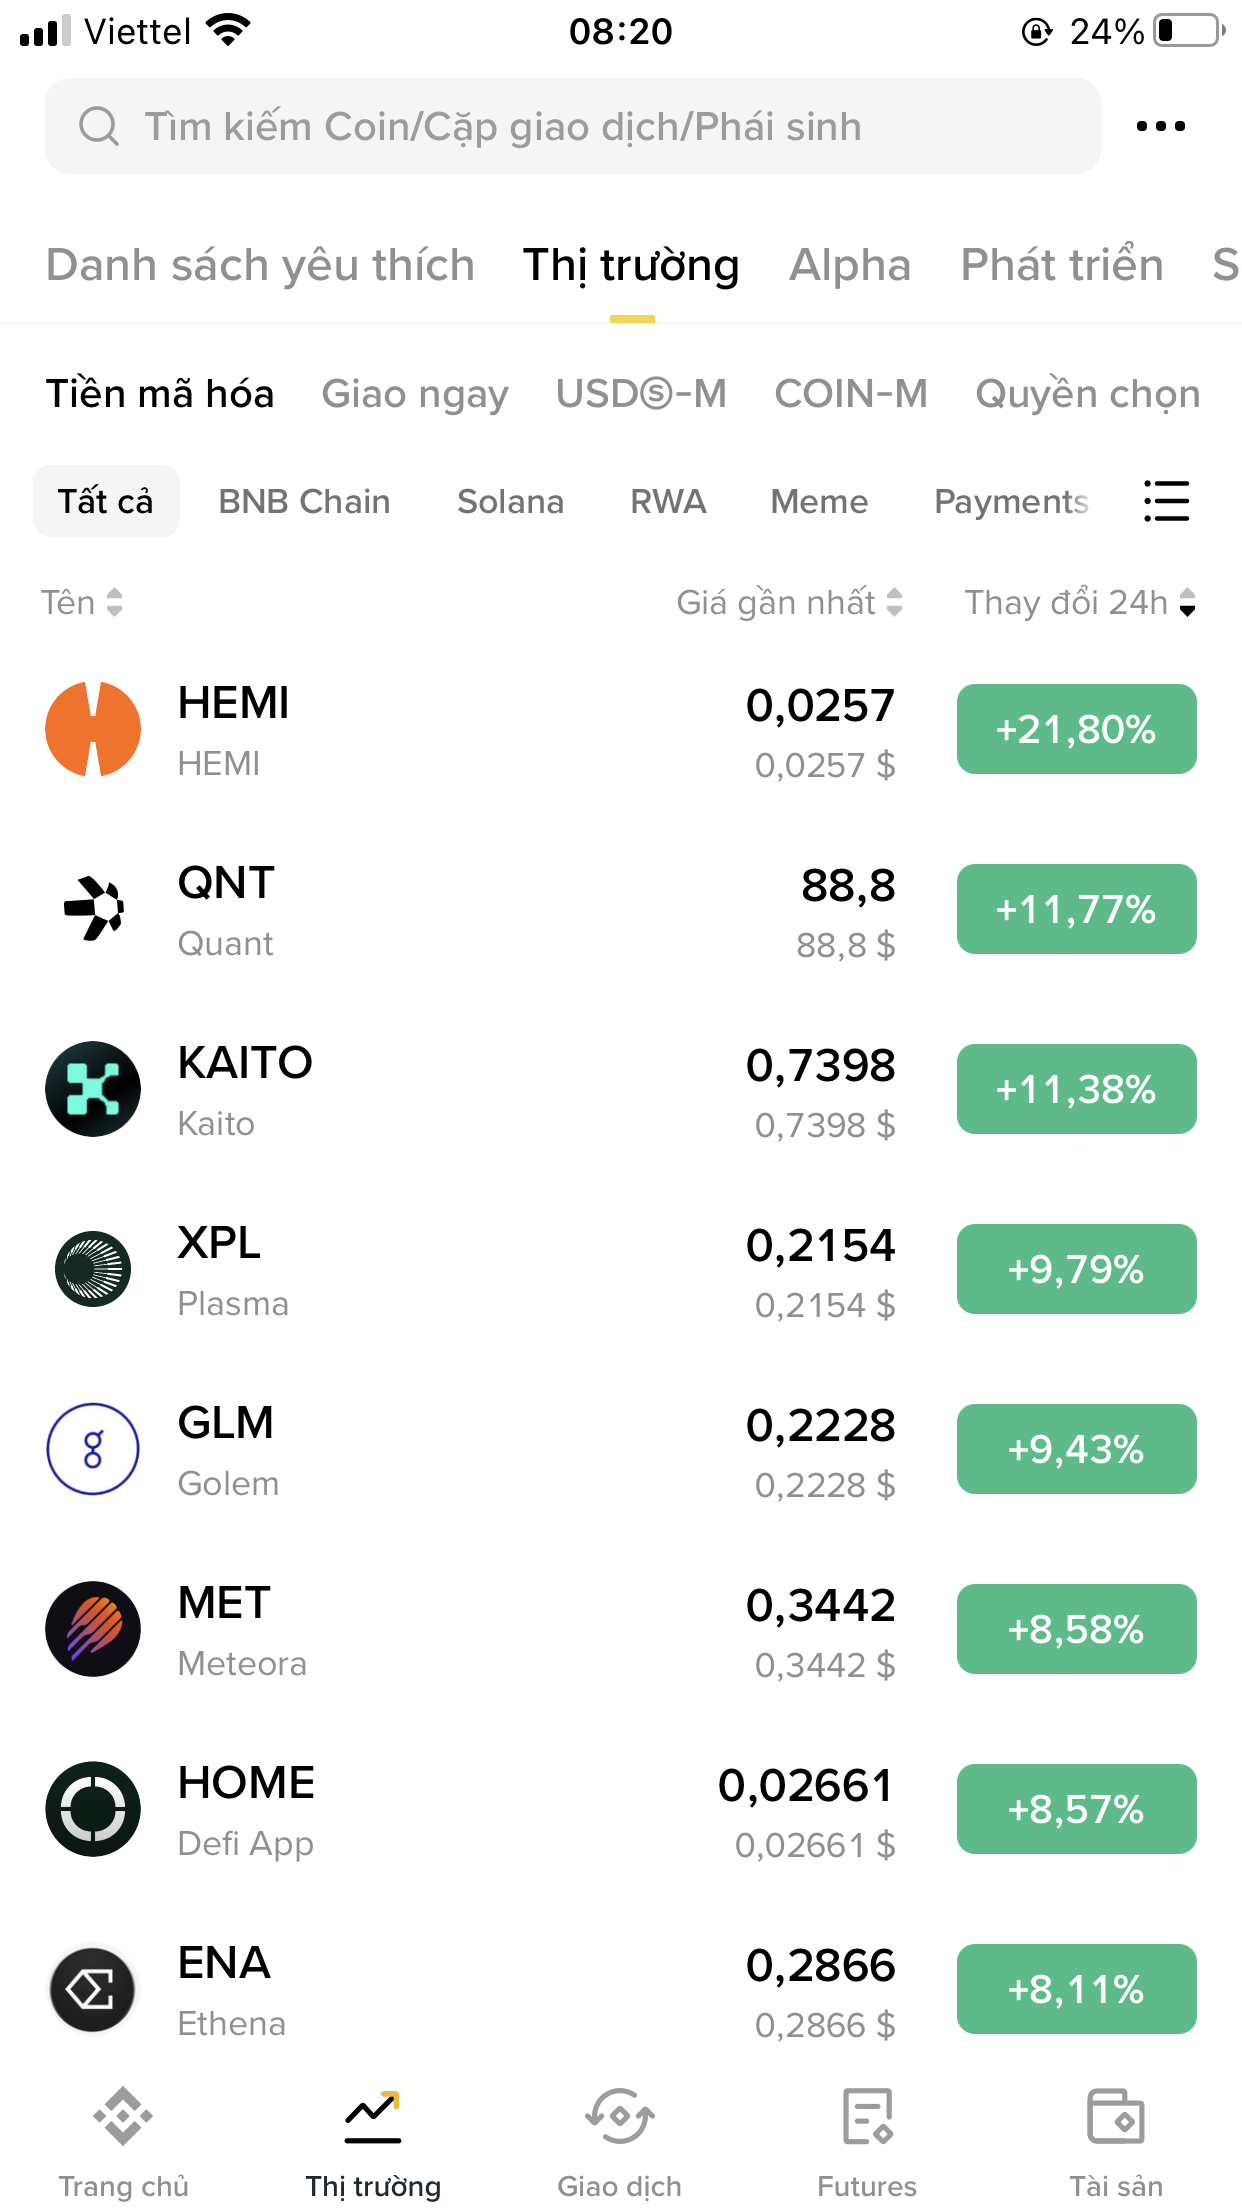
Task: Tap the HEMI orange coin icon
Action: [x=93, y=729]
